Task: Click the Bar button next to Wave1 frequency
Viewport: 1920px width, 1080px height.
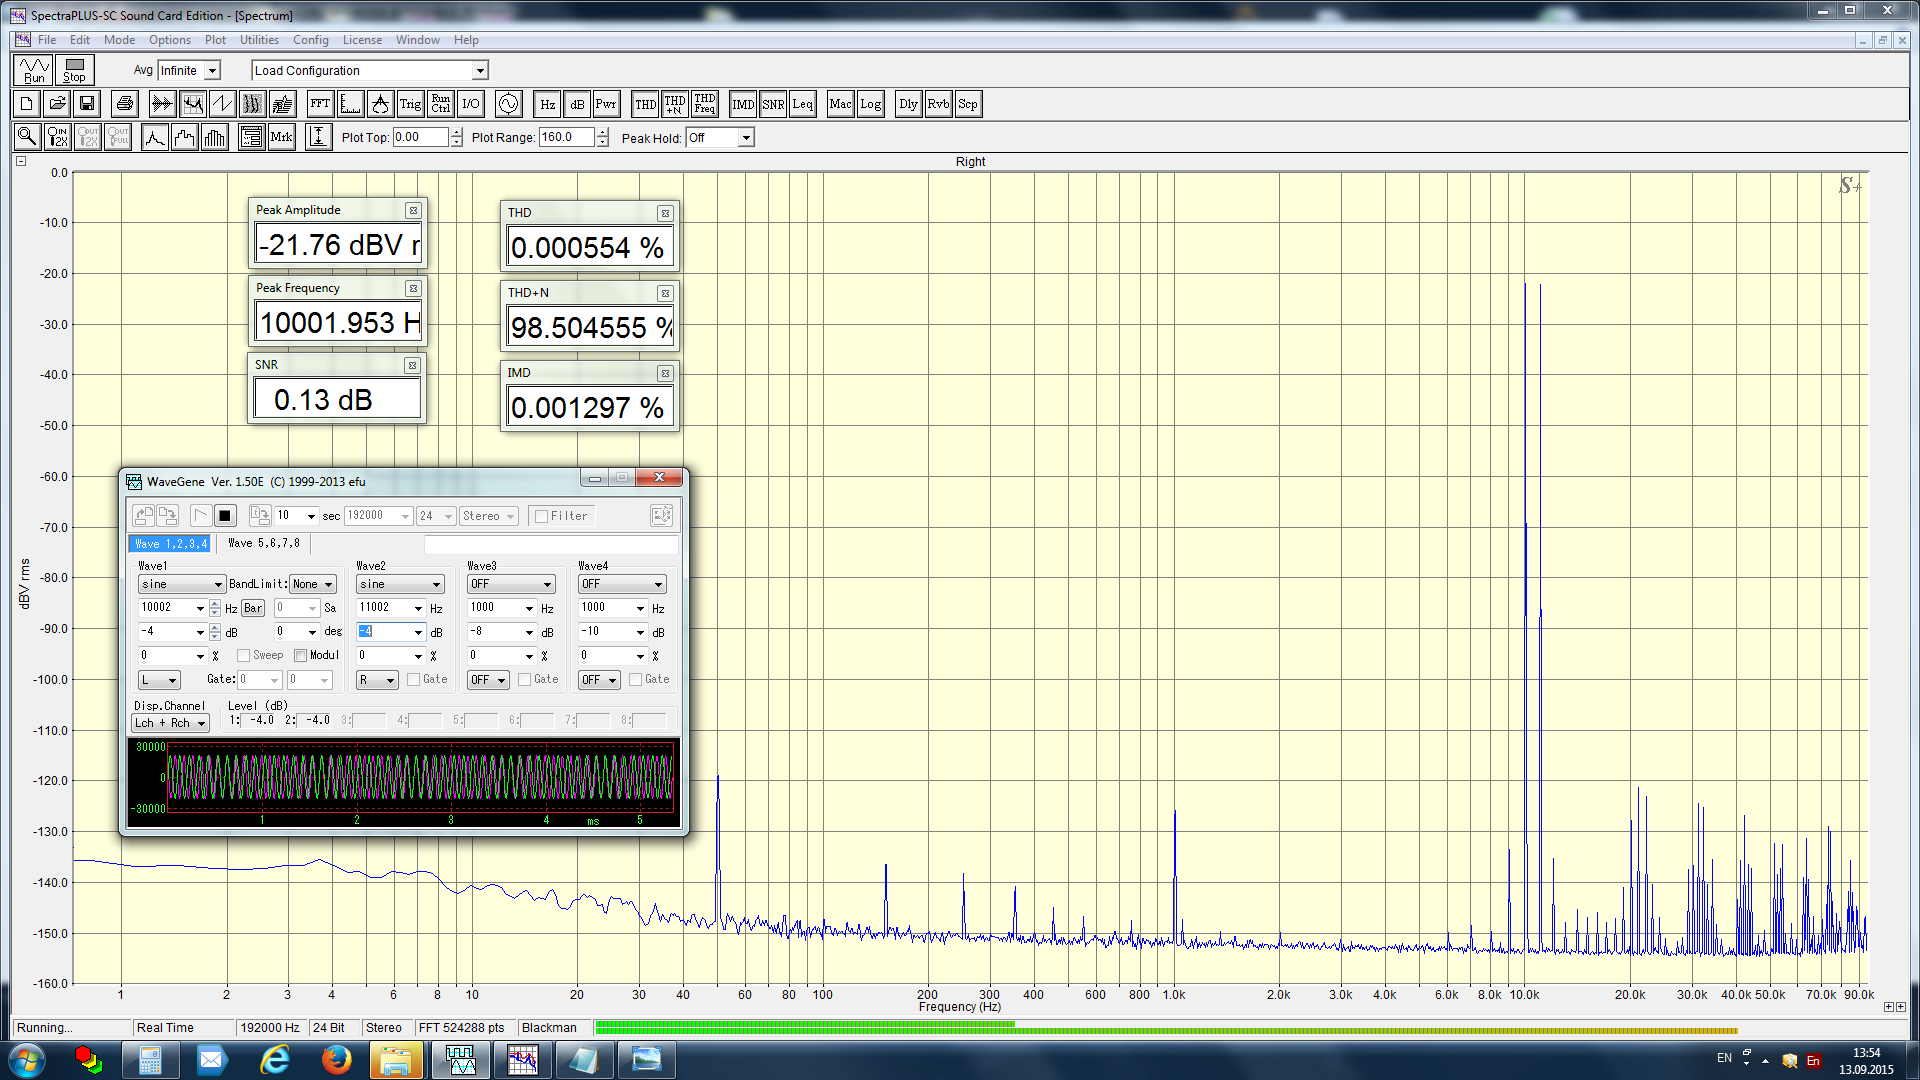Action: pos(253,608)
